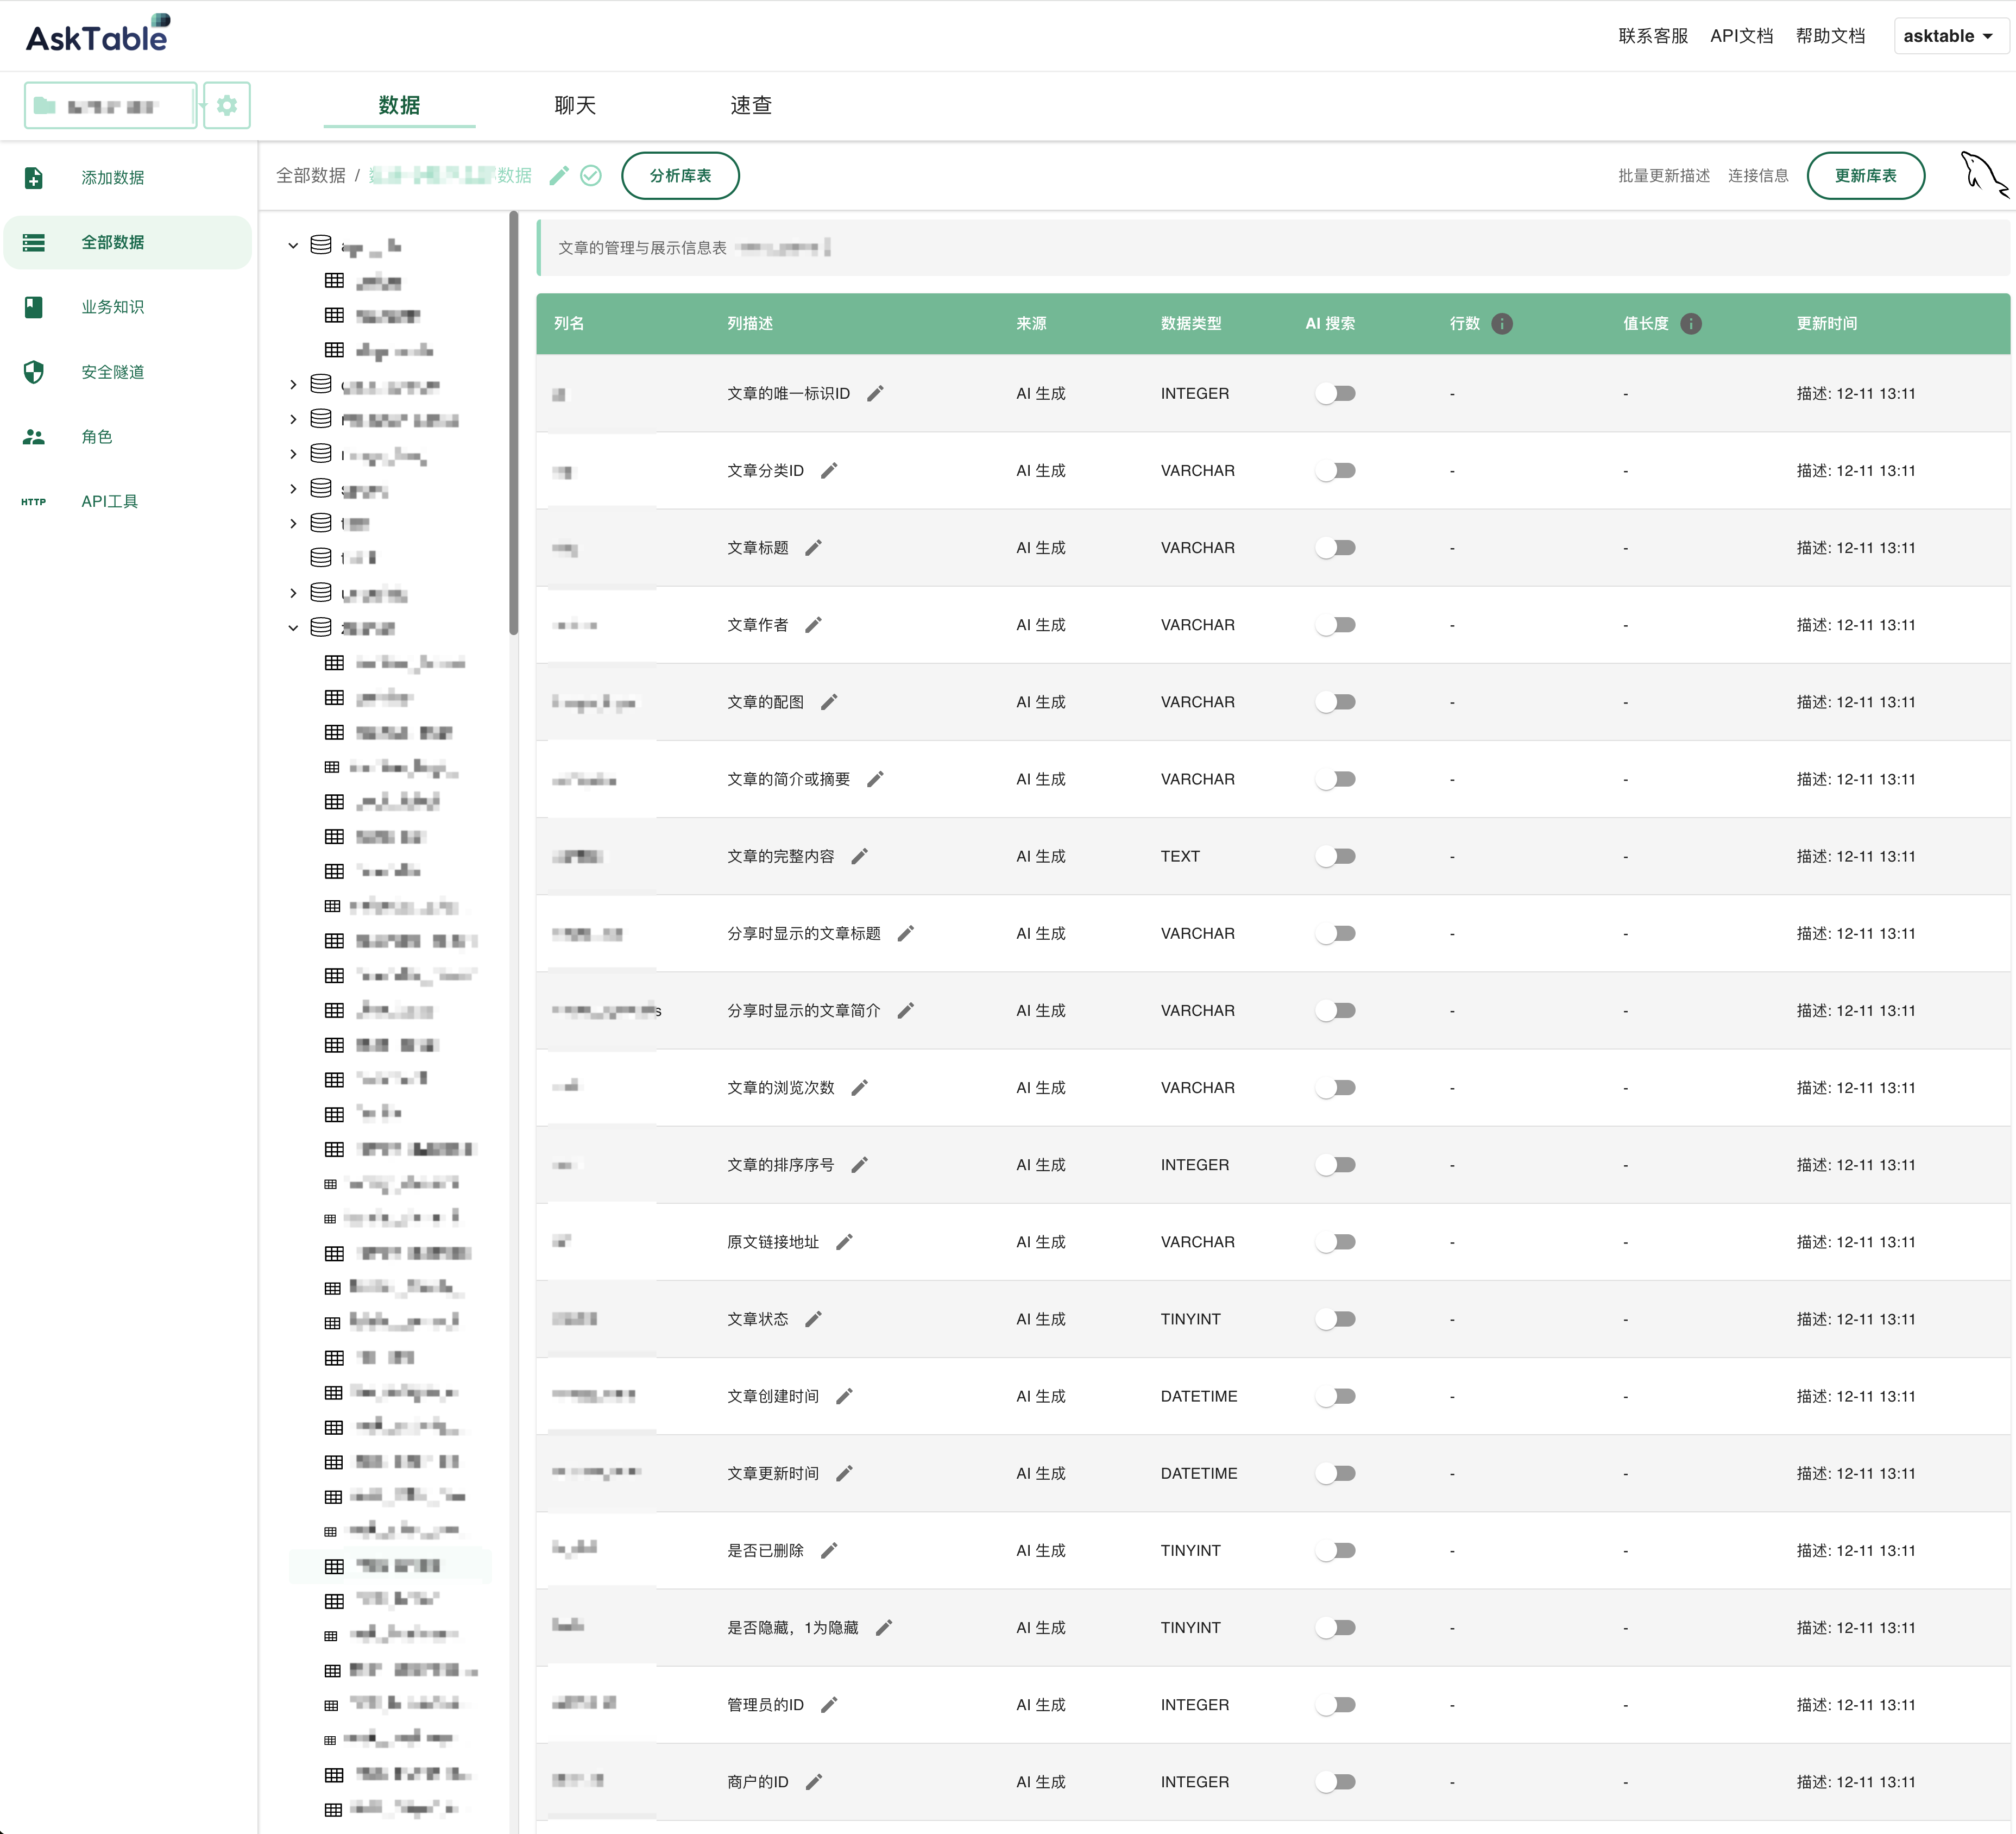Edit description 文章的完整内容 pencil icon
Screen dimensions: 2016x1834
(x=859, y=856)
